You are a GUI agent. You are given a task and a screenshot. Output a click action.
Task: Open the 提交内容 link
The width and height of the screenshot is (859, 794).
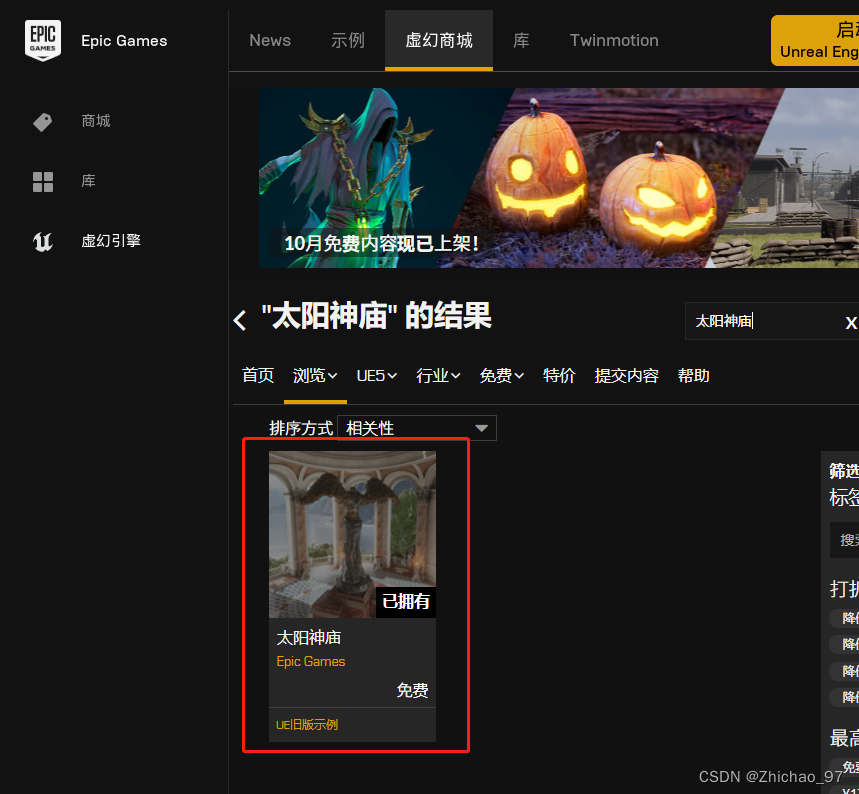click(626, 375)
